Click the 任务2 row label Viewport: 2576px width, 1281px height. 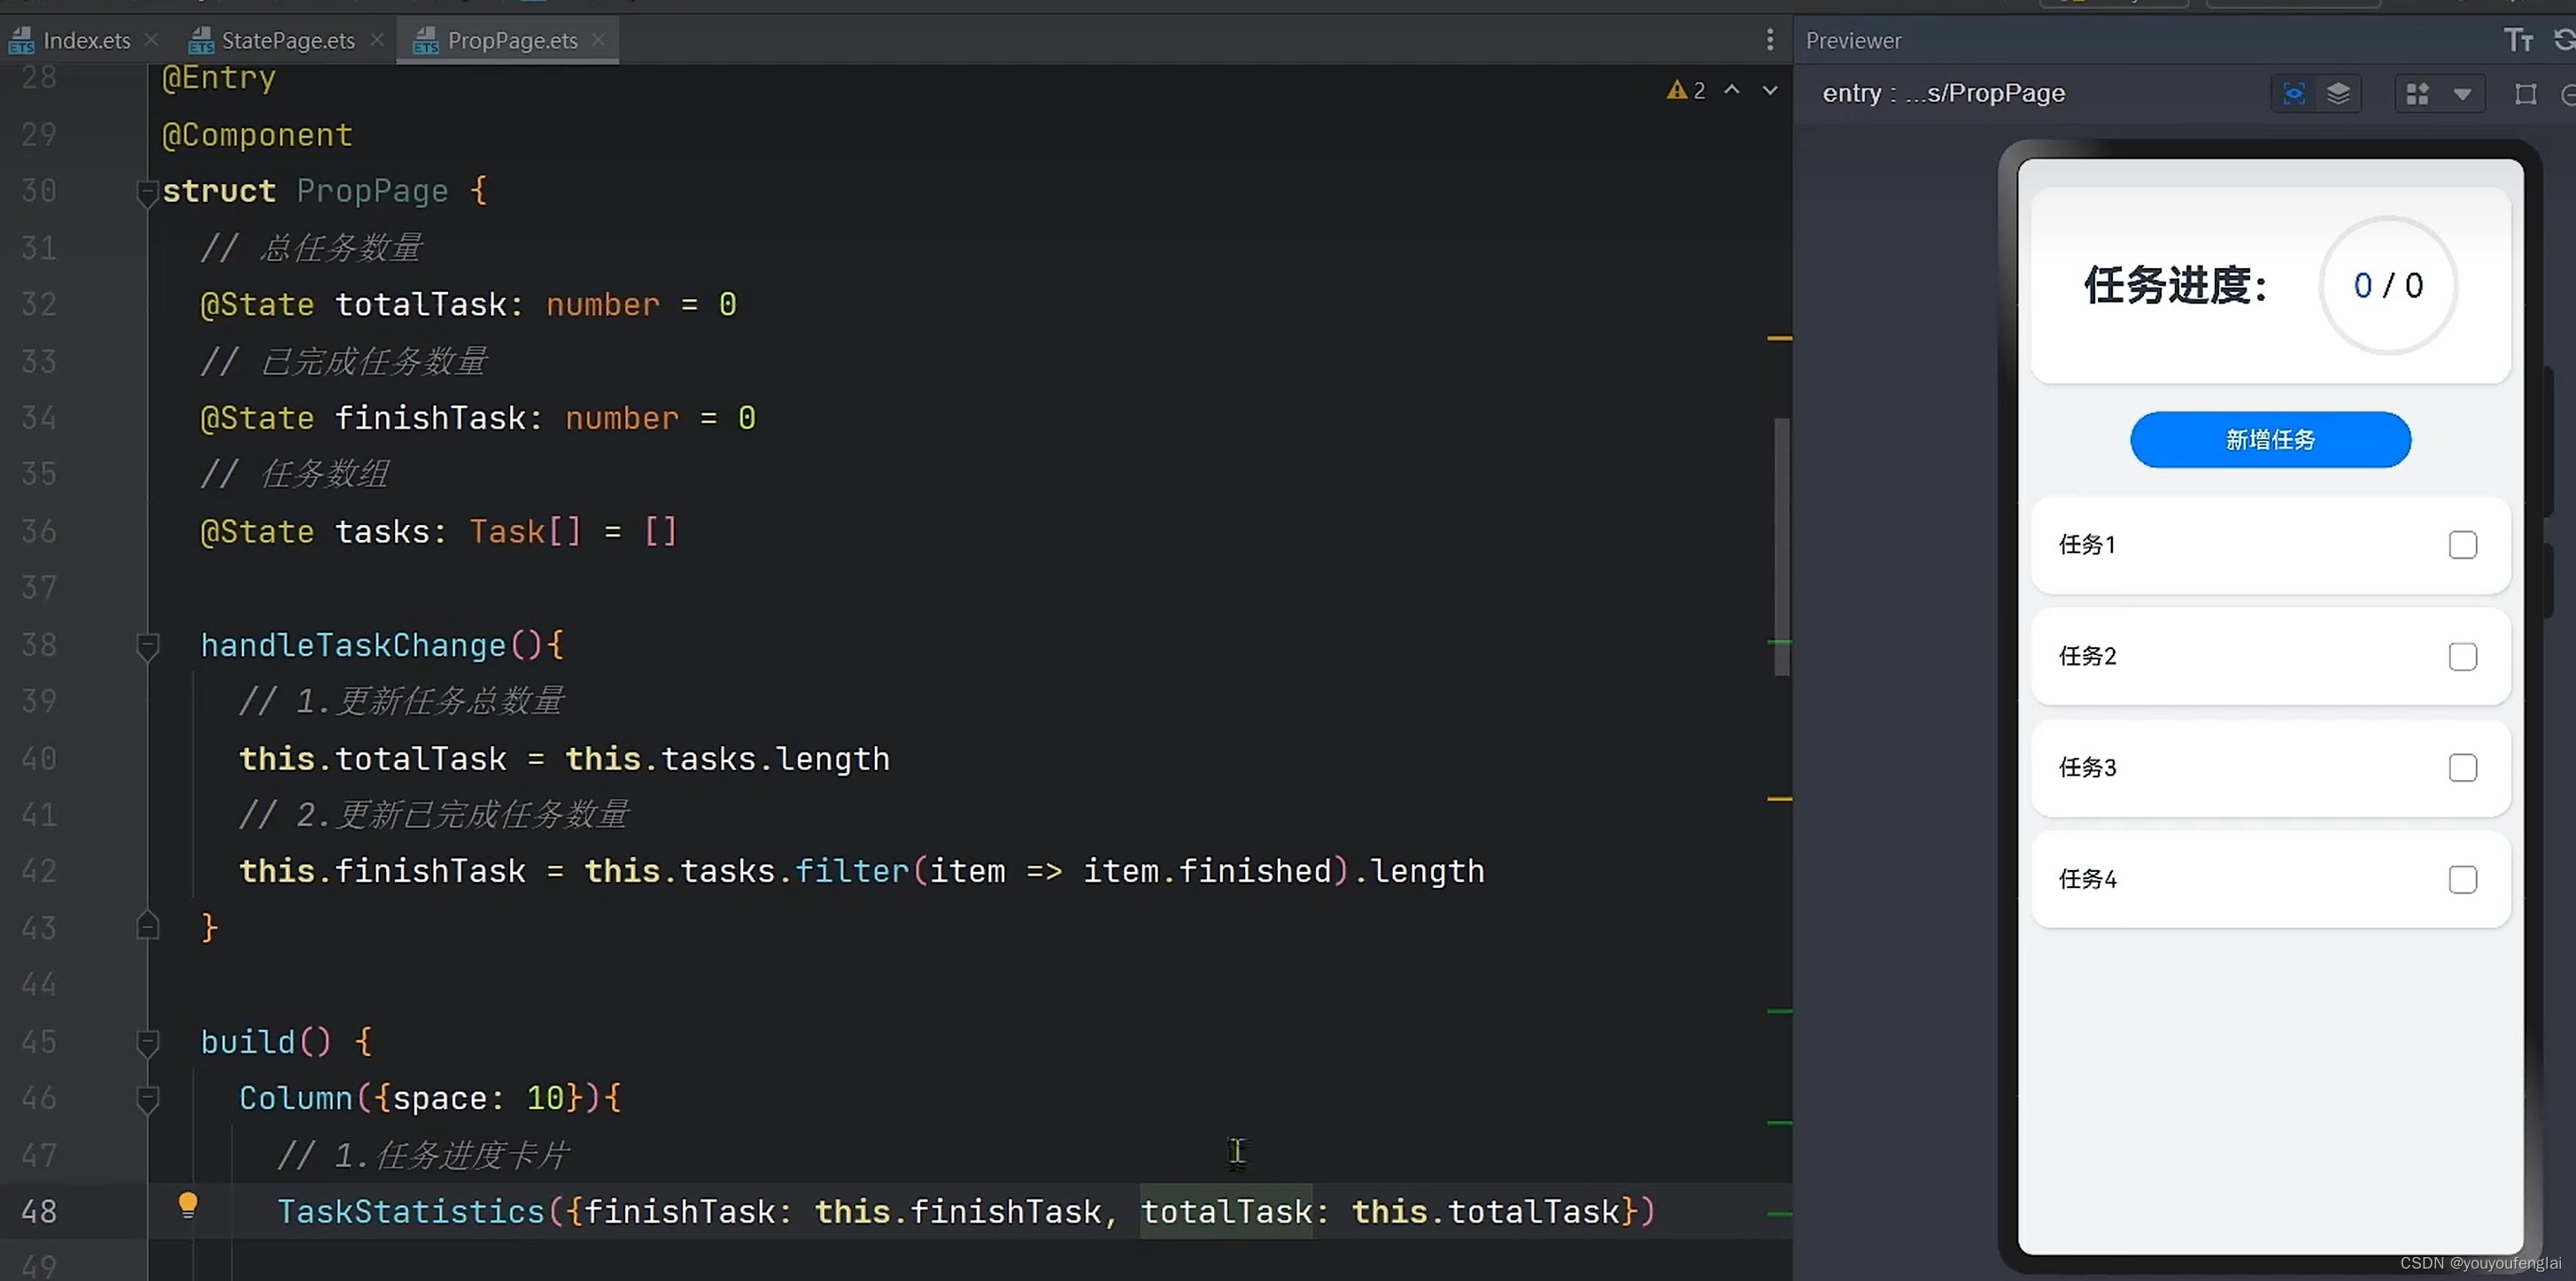[2087, 656]
